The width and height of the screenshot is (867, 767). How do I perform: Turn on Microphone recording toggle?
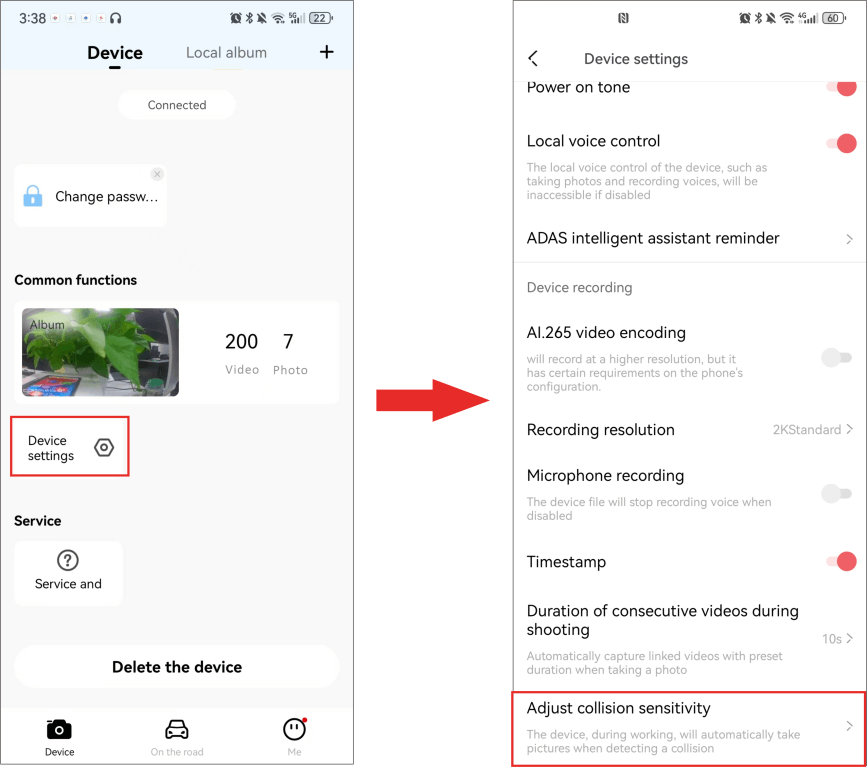click(837, 493)
